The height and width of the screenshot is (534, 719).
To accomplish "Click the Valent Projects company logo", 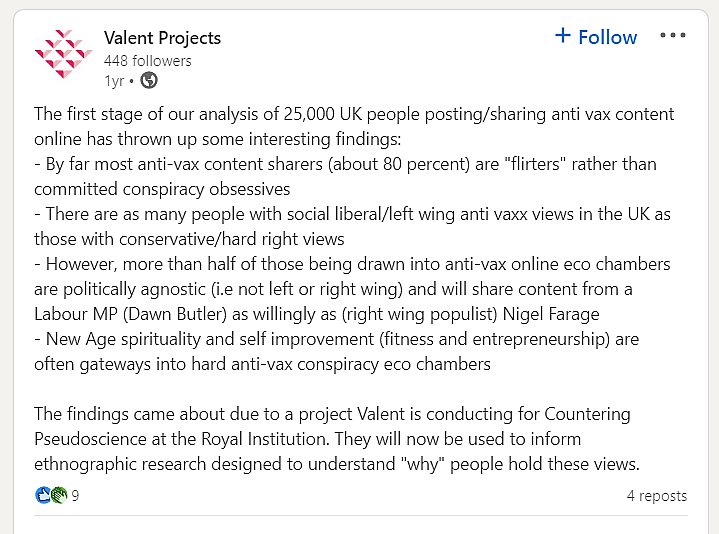I will click(63, 54).
